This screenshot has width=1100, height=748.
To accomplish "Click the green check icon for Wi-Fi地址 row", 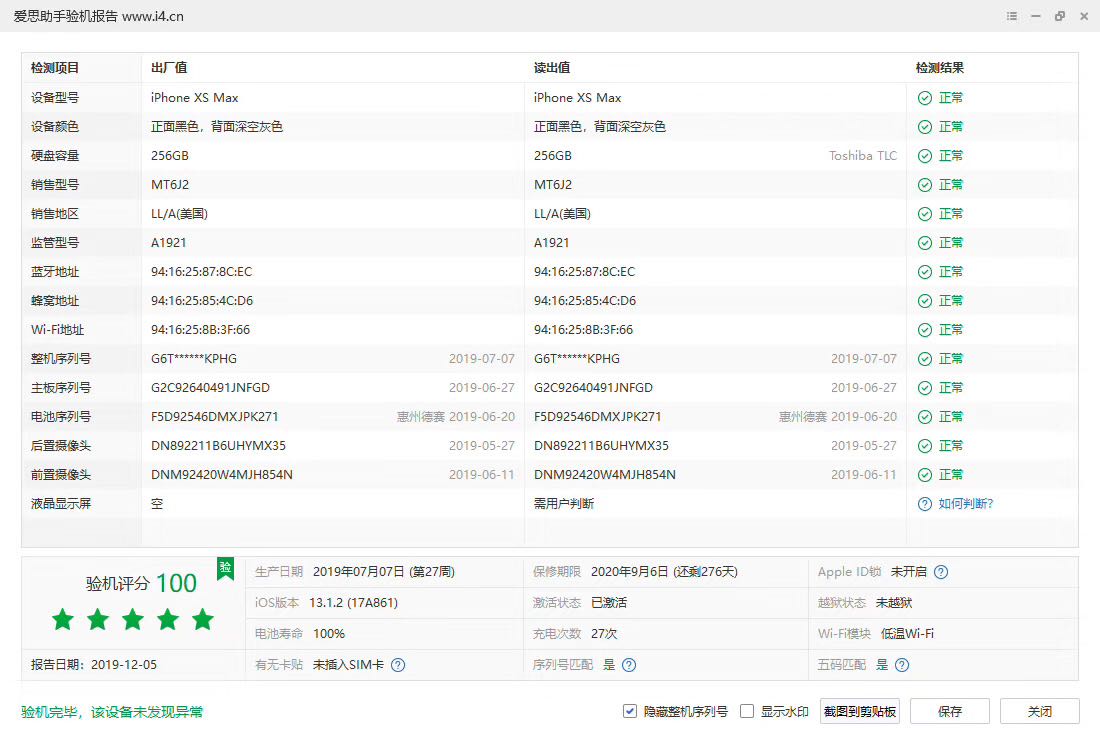I will [x=925, y=330].
